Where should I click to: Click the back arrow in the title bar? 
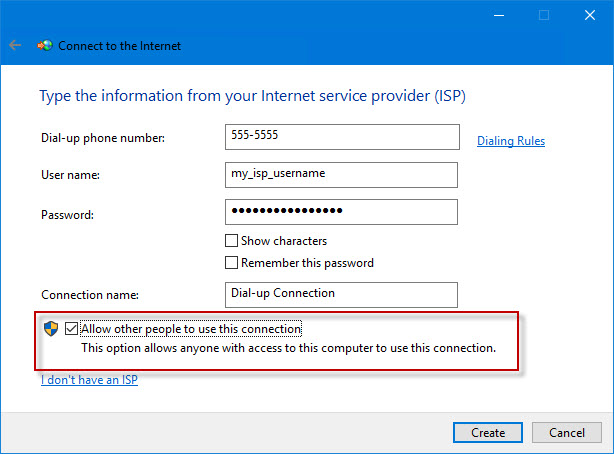tap(15, 46)
